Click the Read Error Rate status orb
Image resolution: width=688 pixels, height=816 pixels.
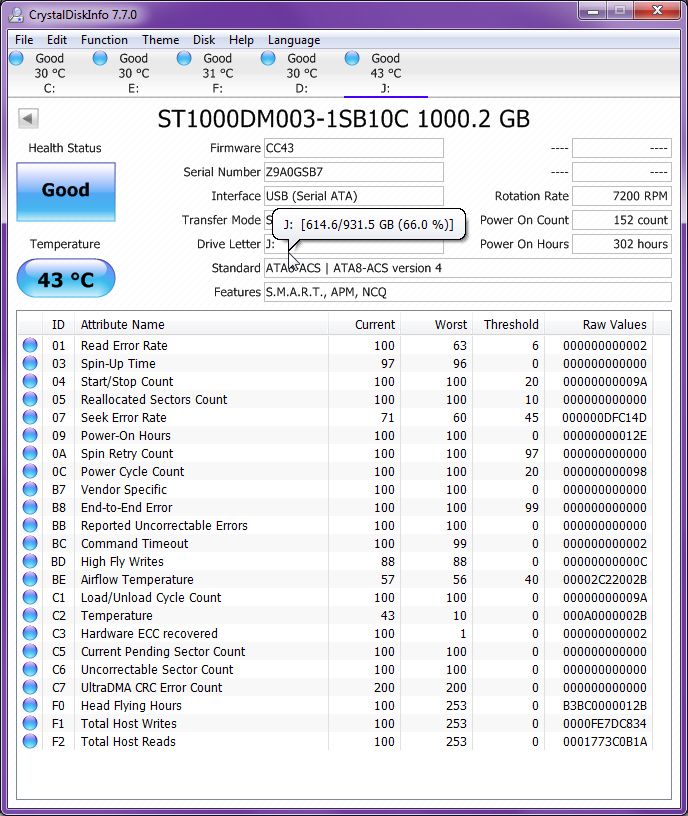coord(30,345)
